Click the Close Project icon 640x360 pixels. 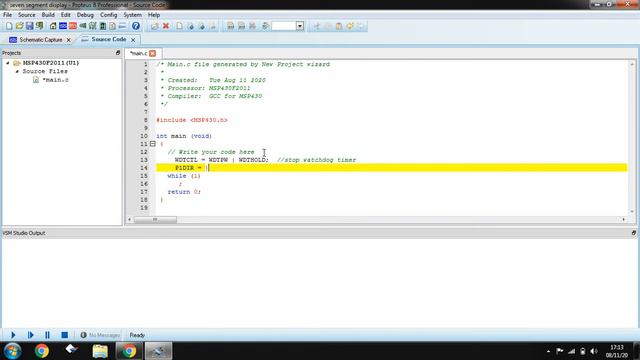pyautogui.click(x=40, y=26)
